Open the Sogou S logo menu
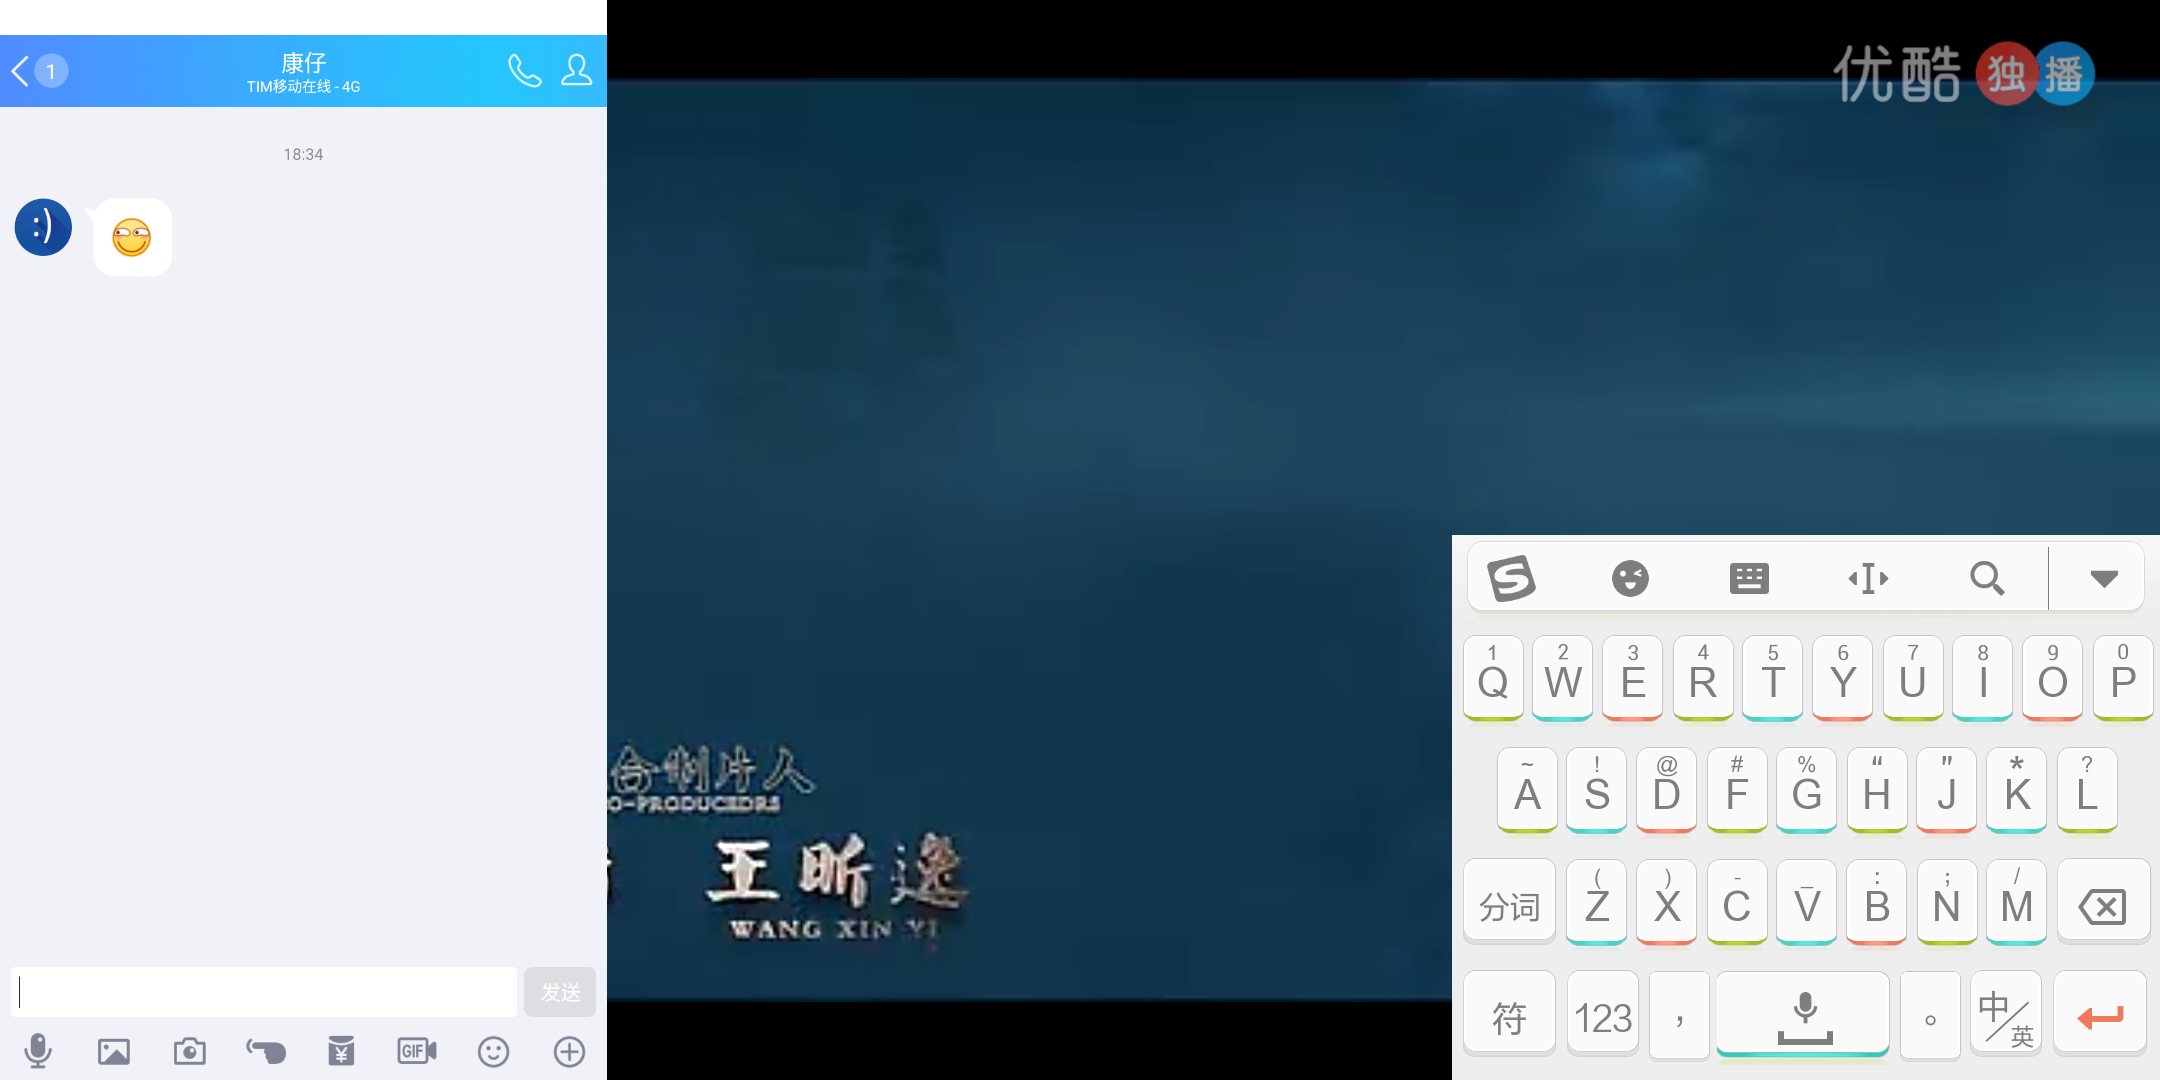This screenshot has height=1080, width=2160. (x=1511, y=578)
